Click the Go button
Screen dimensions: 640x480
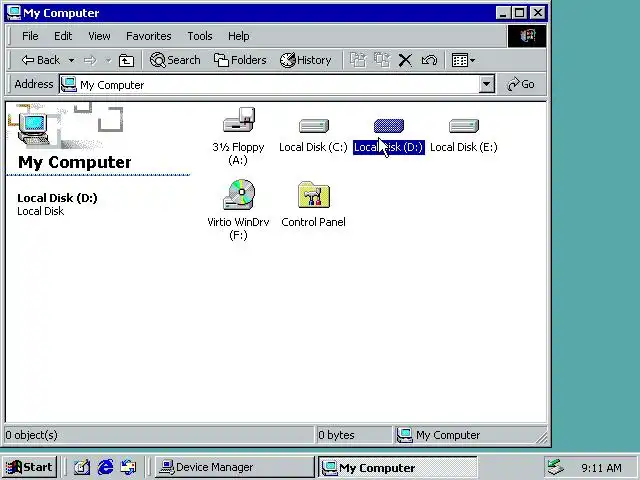[521, 84]
